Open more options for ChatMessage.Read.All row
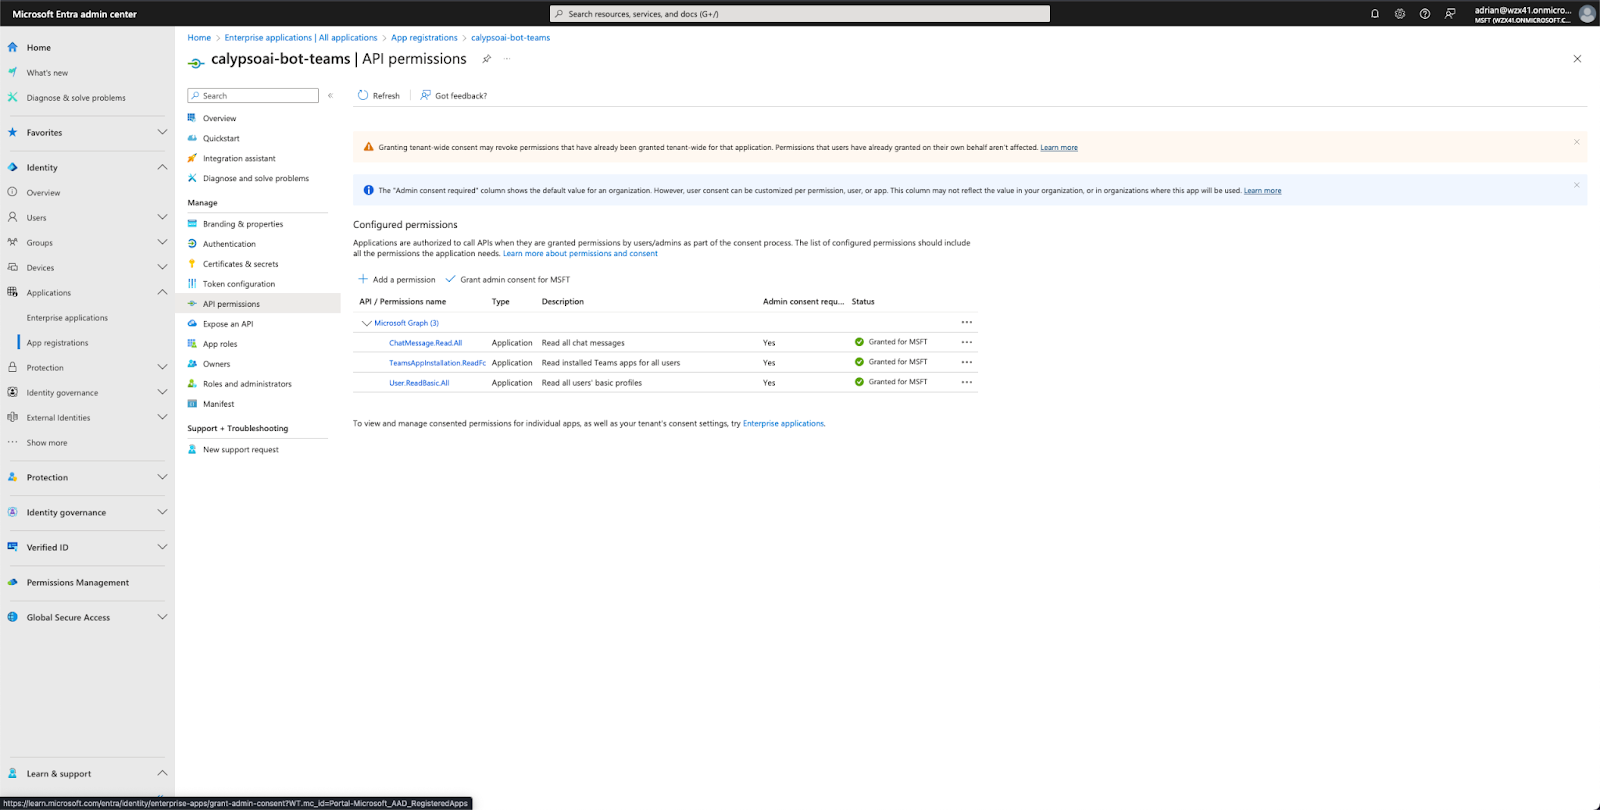Viewport: 1600px width, 810px height. pyautogui.click(x=966, y=342)
